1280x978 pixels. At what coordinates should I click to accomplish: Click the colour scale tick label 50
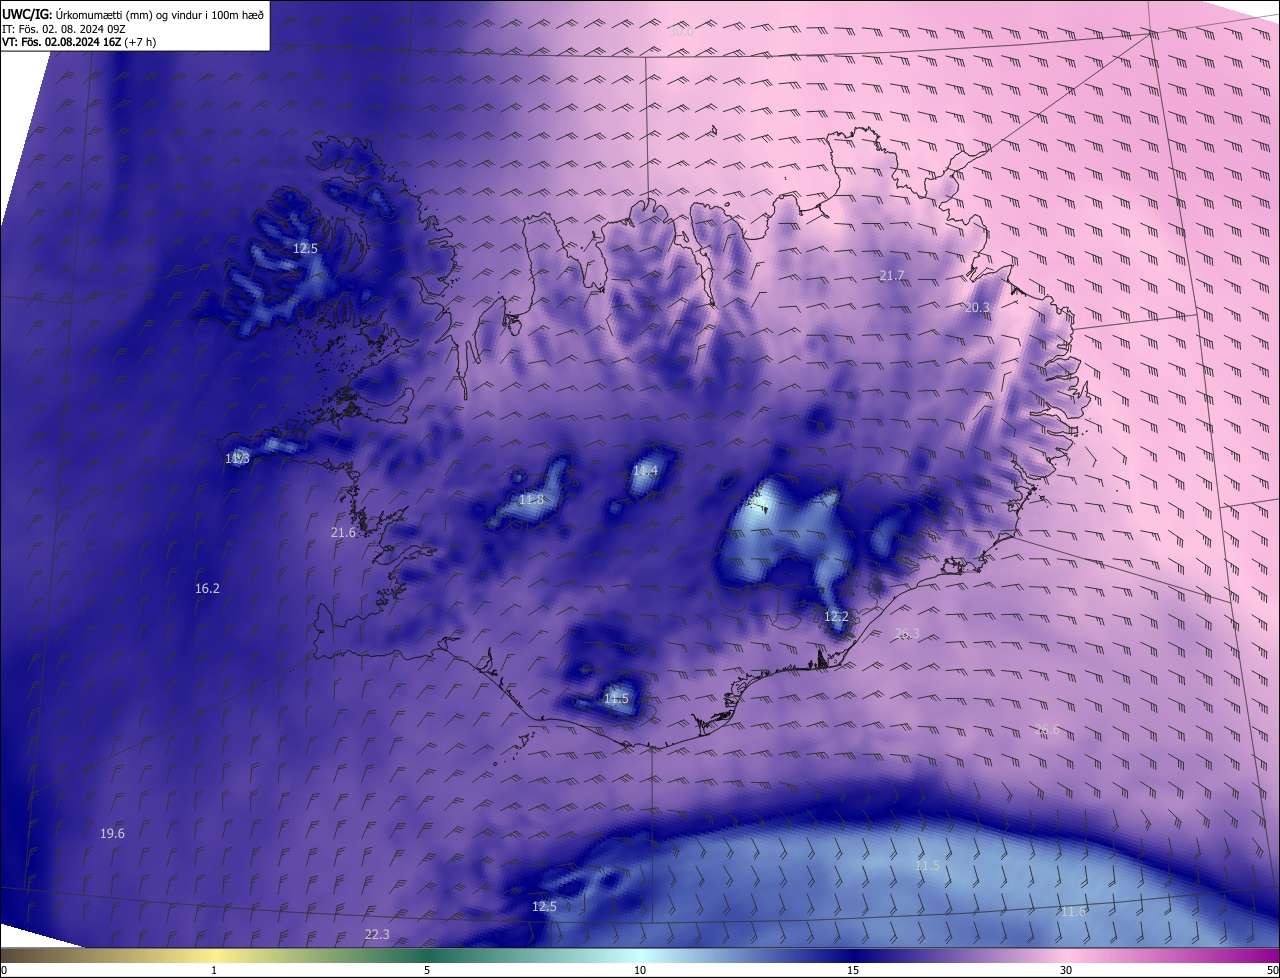1272,971
